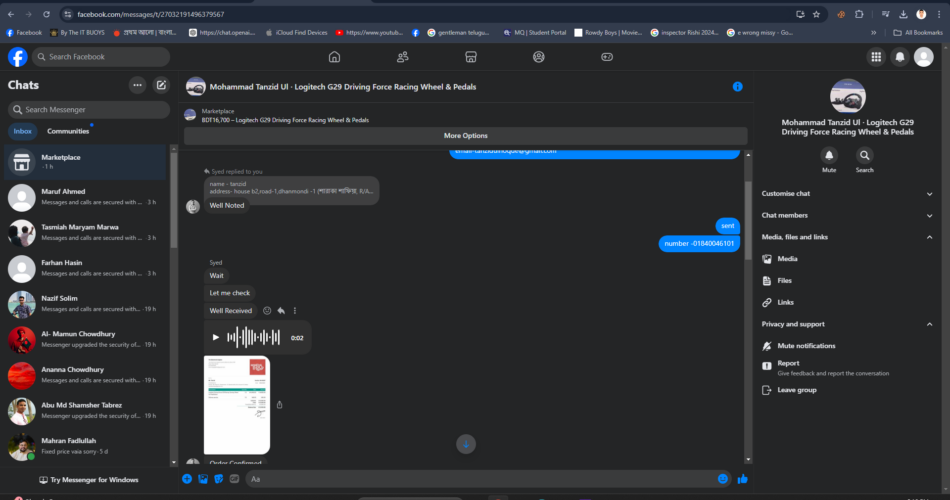This screenshot has height=500, width=950.
Task: Focus the message text box 'Aa'
Action: [x=482, y=479]
